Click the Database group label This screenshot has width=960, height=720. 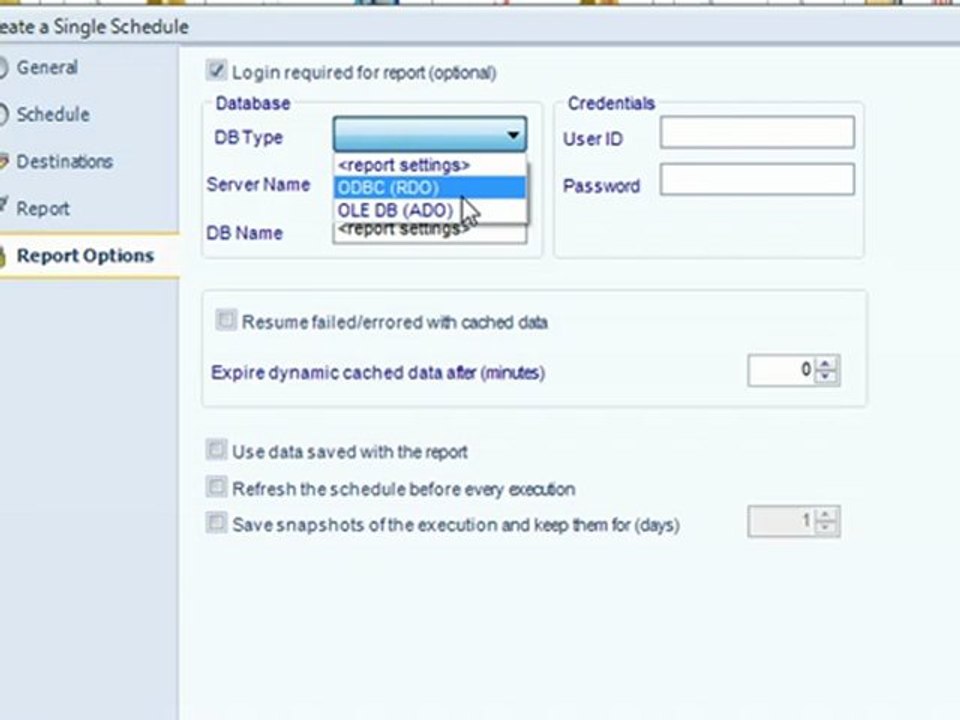point(253,103)
